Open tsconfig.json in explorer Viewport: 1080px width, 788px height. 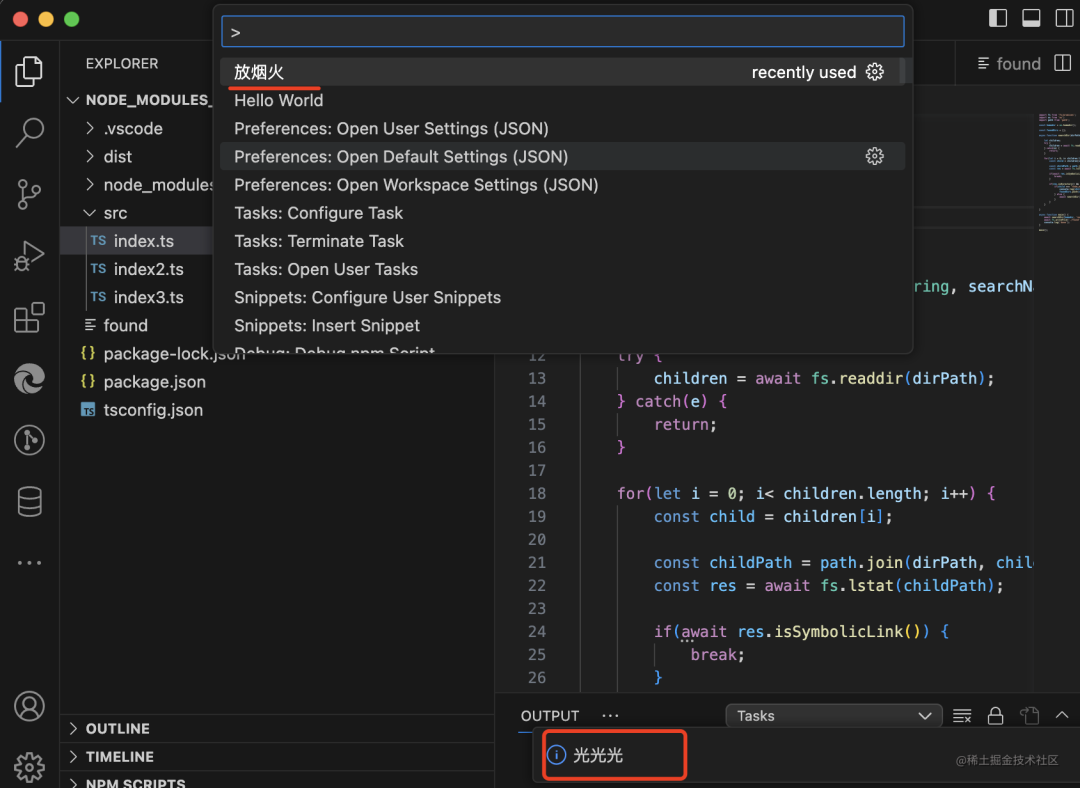coord(277,410)
